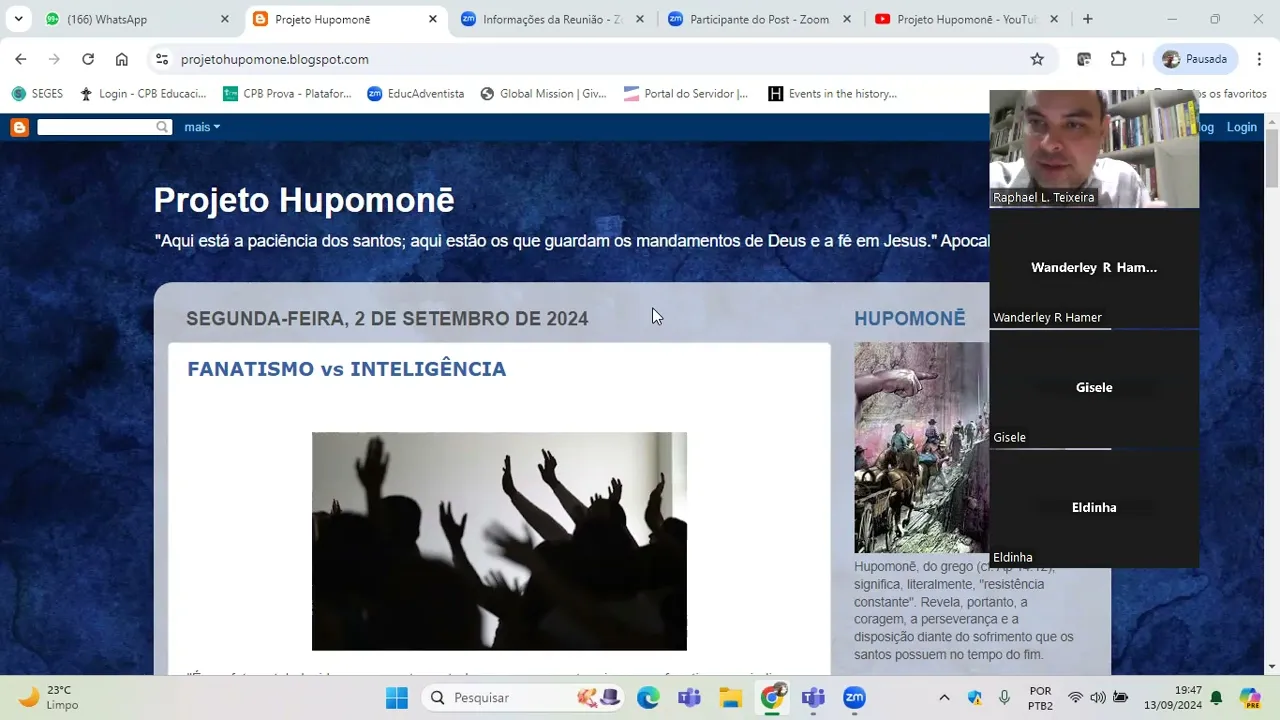Open the Portal do Servidor bookmark
This screenshot has height=720, width=1280.
click(686, 94)
